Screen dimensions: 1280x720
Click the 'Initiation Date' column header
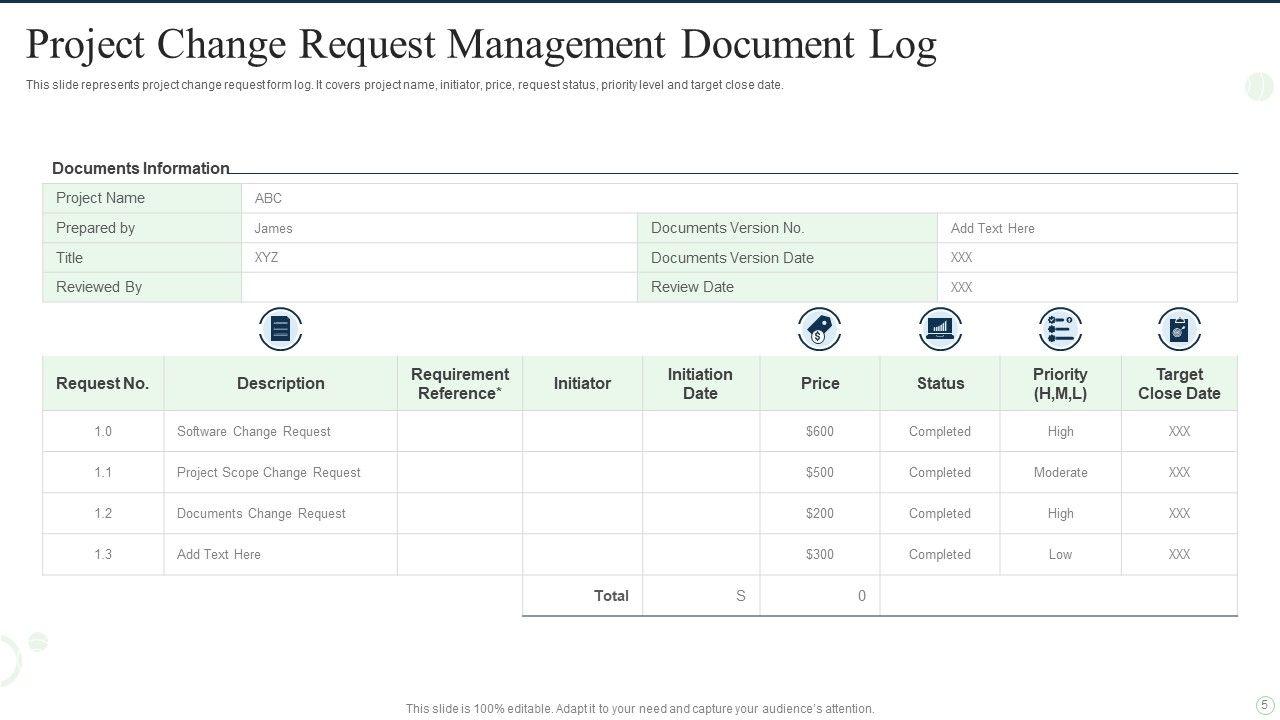tap(700, 383)
